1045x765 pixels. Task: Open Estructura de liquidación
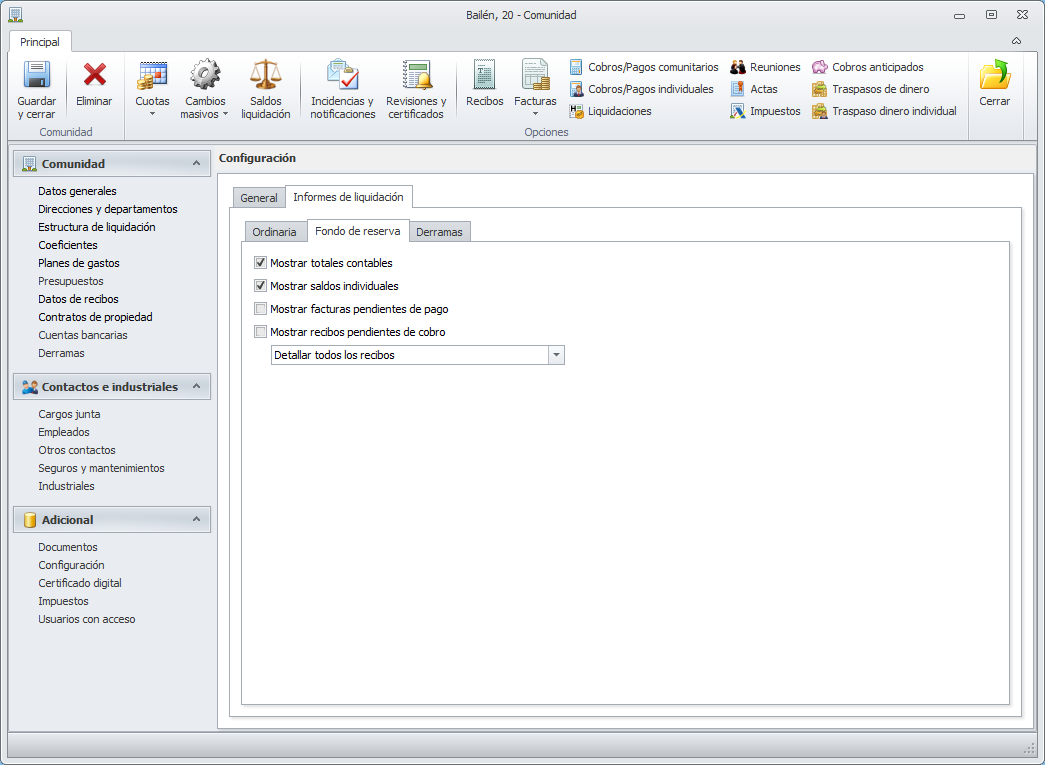click(x=97, y=227)
